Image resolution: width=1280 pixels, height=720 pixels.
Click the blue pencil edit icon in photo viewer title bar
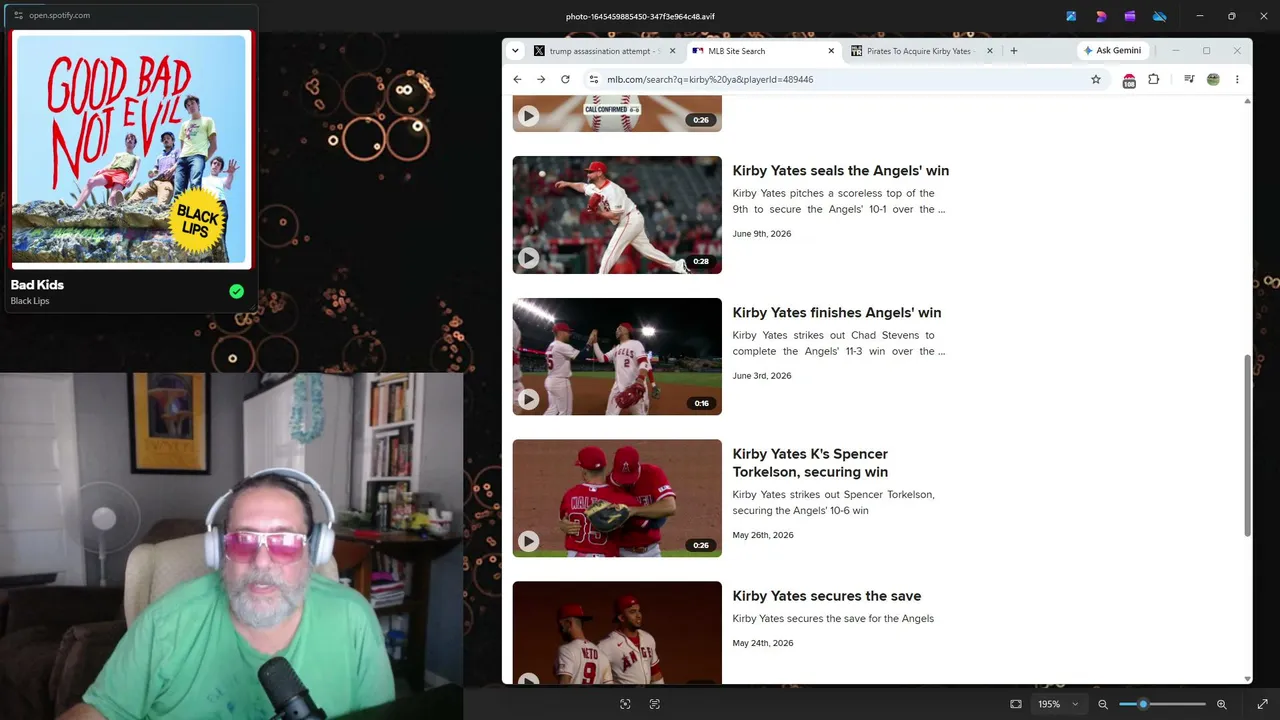[x=1071, y=16]
